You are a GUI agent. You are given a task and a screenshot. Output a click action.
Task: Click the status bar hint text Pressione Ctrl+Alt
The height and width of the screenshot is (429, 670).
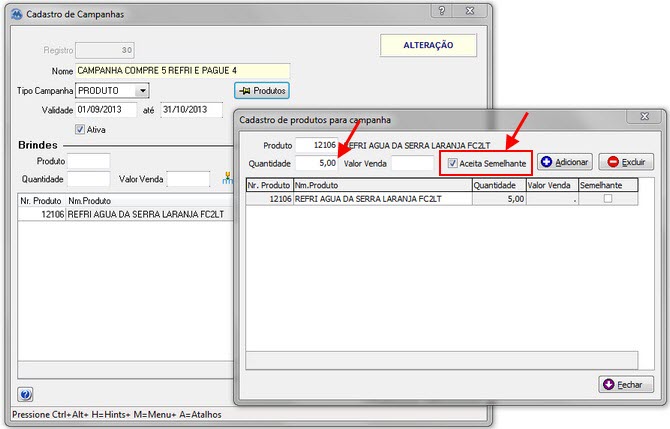coord(117,414)
